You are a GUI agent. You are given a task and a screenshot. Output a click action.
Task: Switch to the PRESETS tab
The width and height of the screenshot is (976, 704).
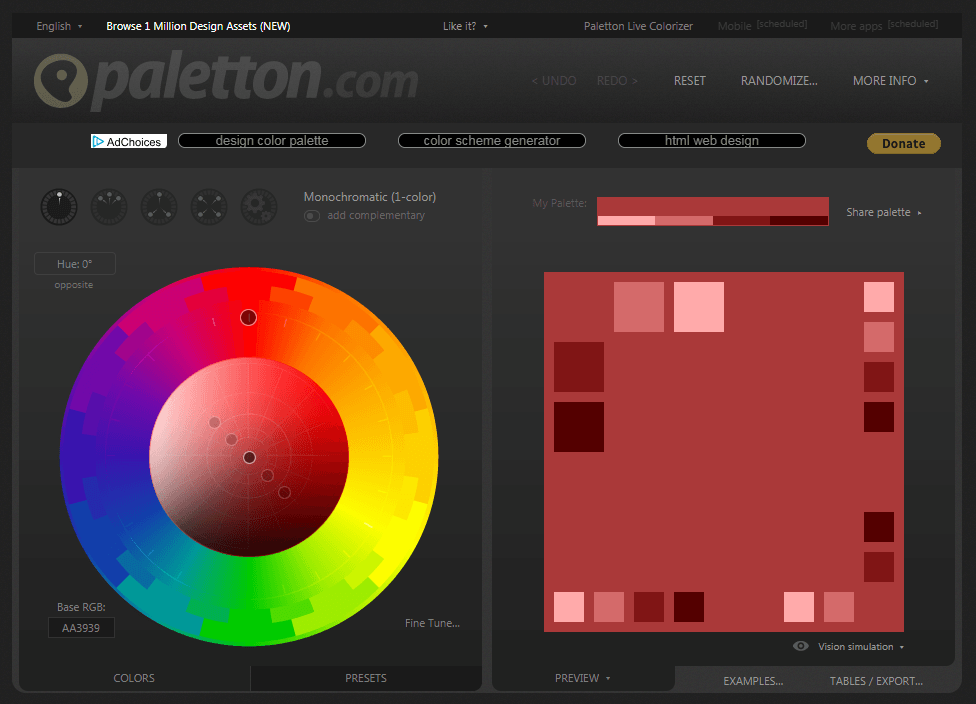pyautogui.click(x=365, y=678)
